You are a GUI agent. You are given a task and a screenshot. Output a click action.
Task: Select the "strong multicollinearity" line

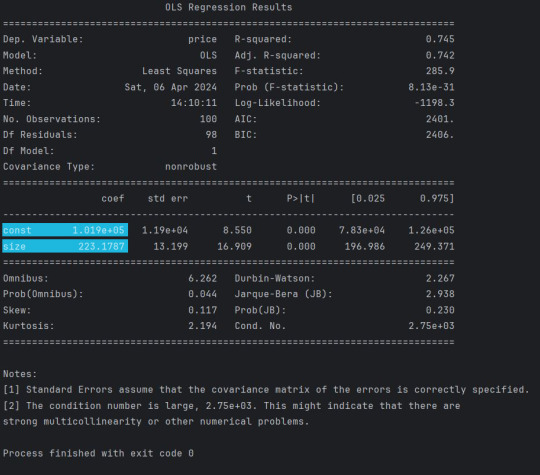pos(156,422)
